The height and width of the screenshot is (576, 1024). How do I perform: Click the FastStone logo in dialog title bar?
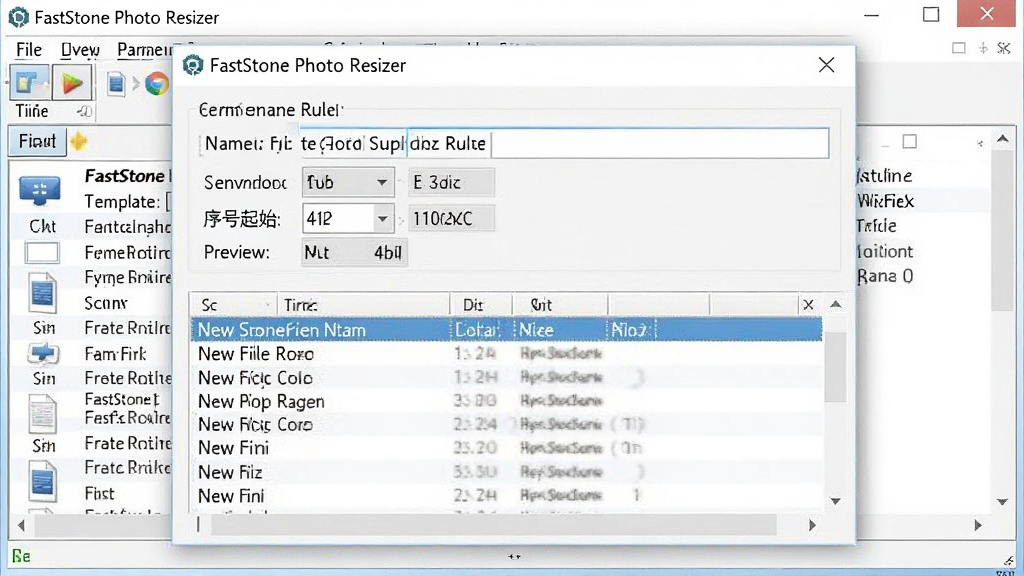(193, 65)
